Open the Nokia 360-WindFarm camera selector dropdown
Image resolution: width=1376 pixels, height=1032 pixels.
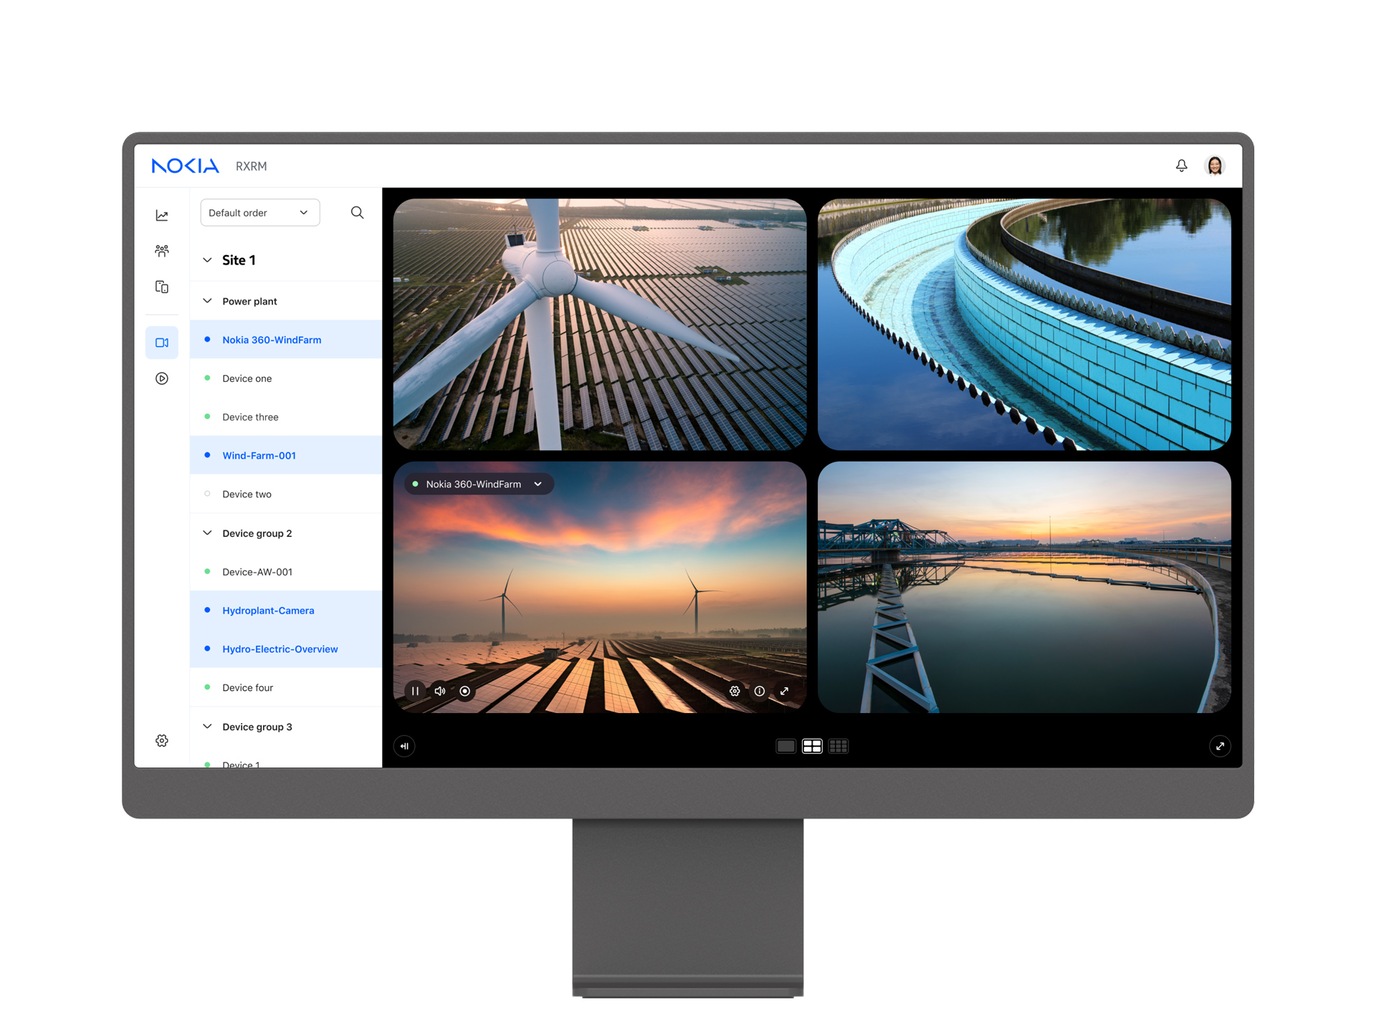538,484
